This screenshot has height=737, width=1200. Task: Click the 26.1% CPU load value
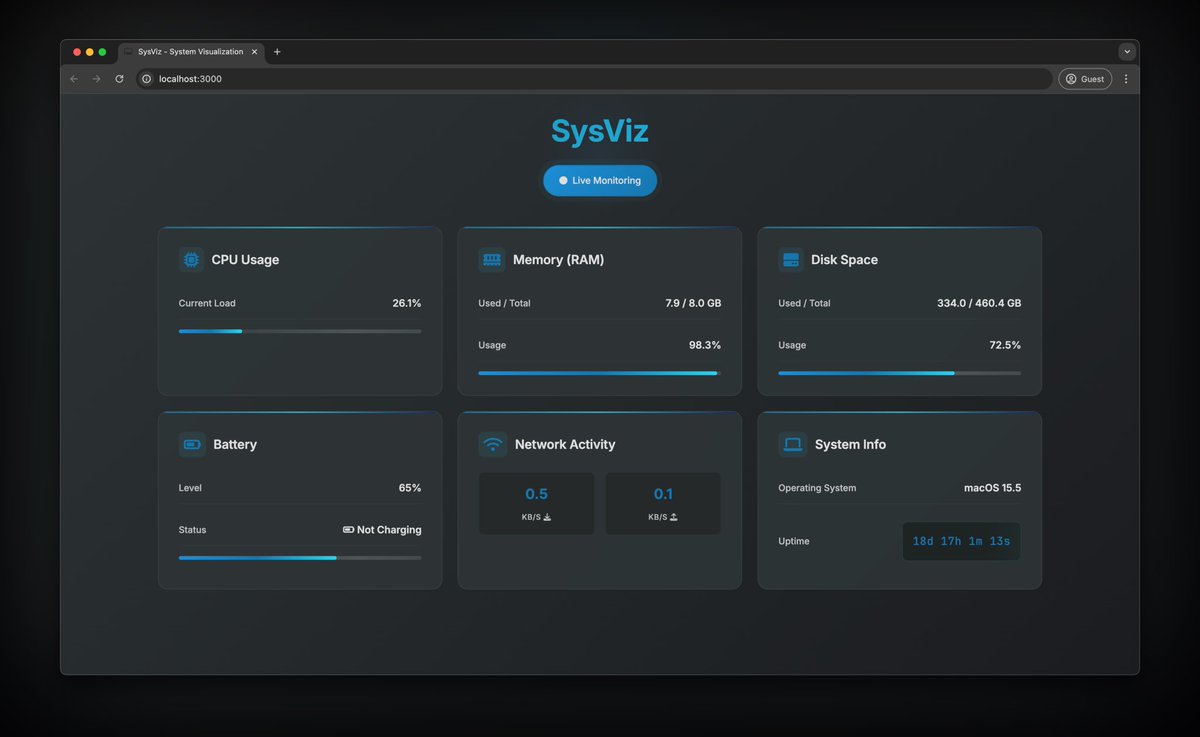407,303
